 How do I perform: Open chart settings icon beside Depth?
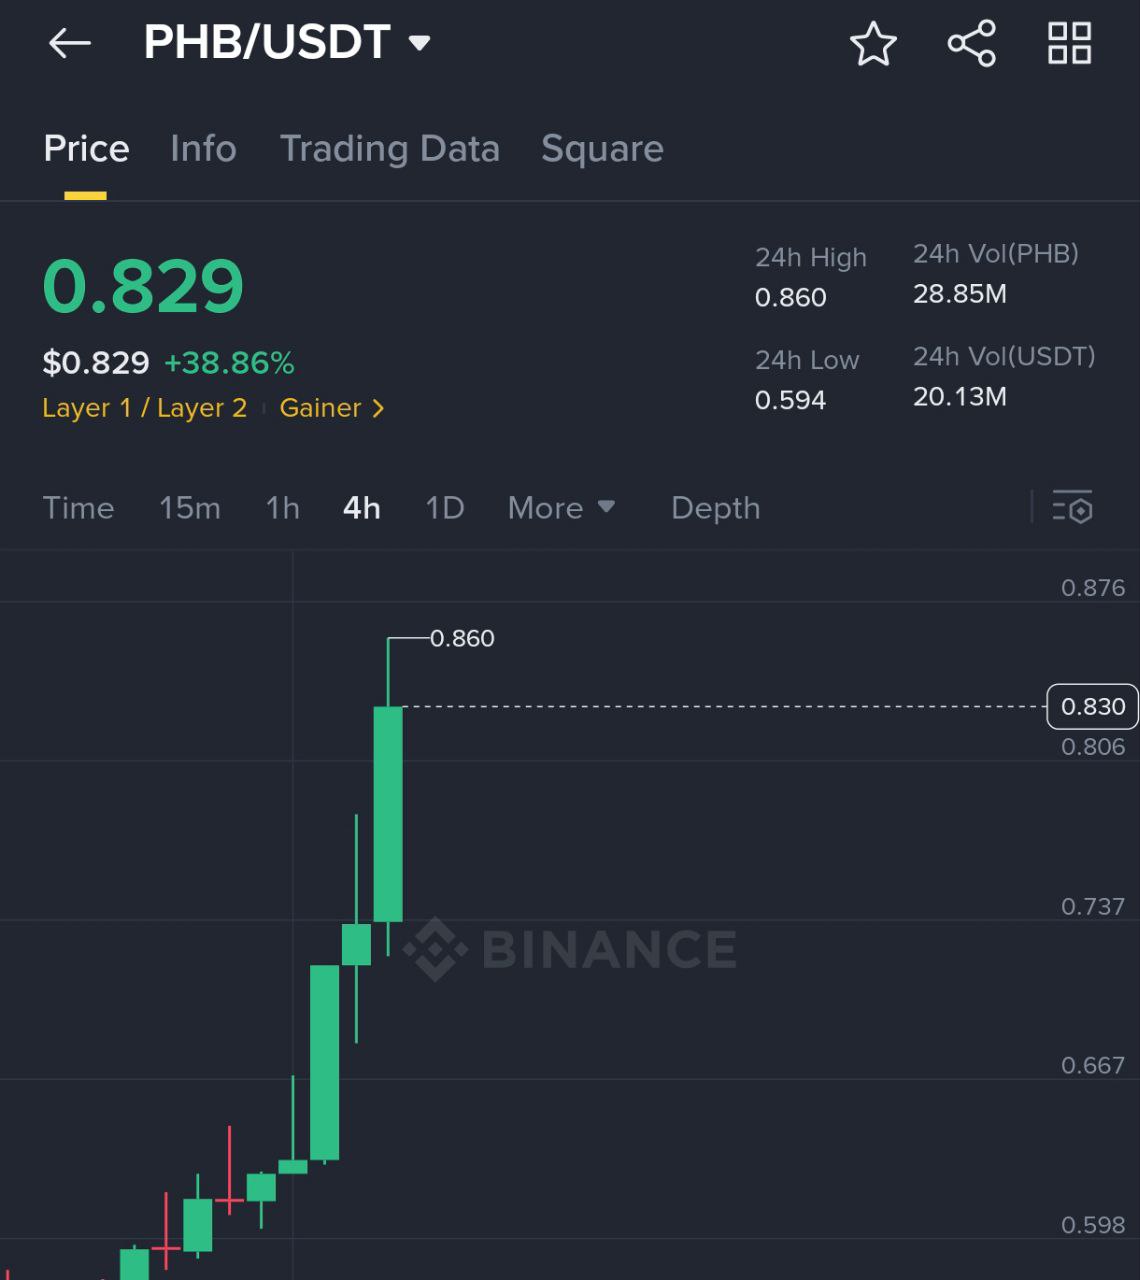pyautogui.click(x=1072, y=508)
